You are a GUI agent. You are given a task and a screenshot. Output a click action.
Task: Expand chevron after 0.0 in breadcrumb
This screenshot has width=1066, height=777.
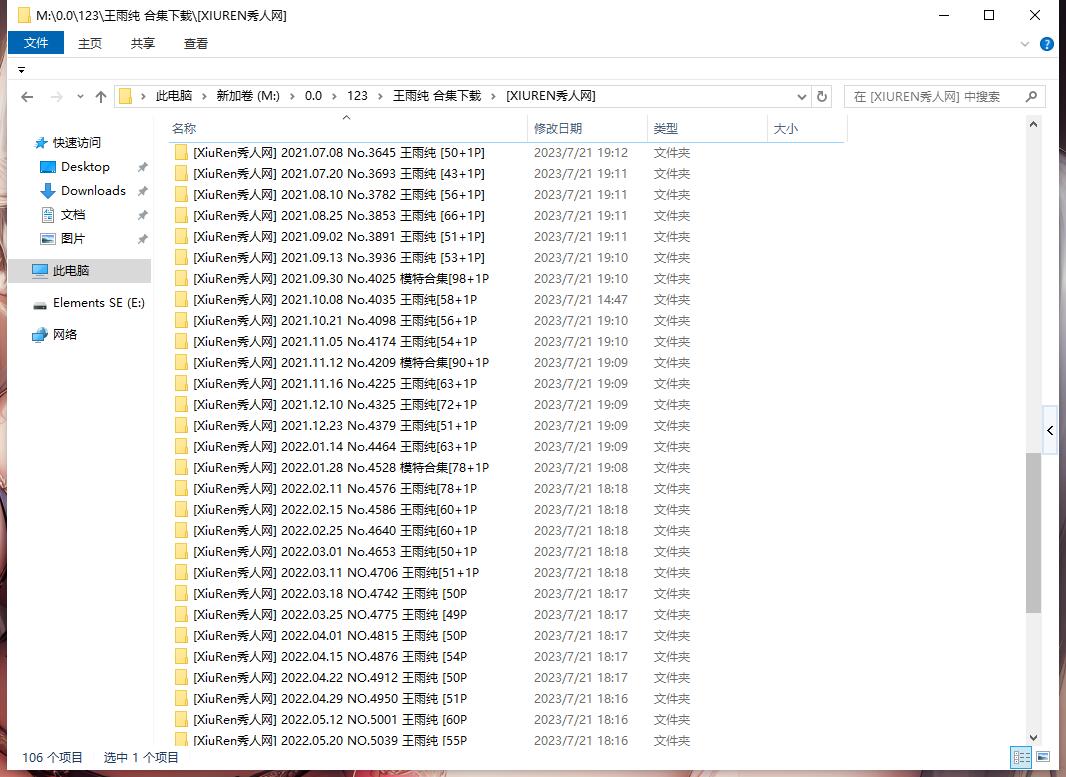point(334,97)
